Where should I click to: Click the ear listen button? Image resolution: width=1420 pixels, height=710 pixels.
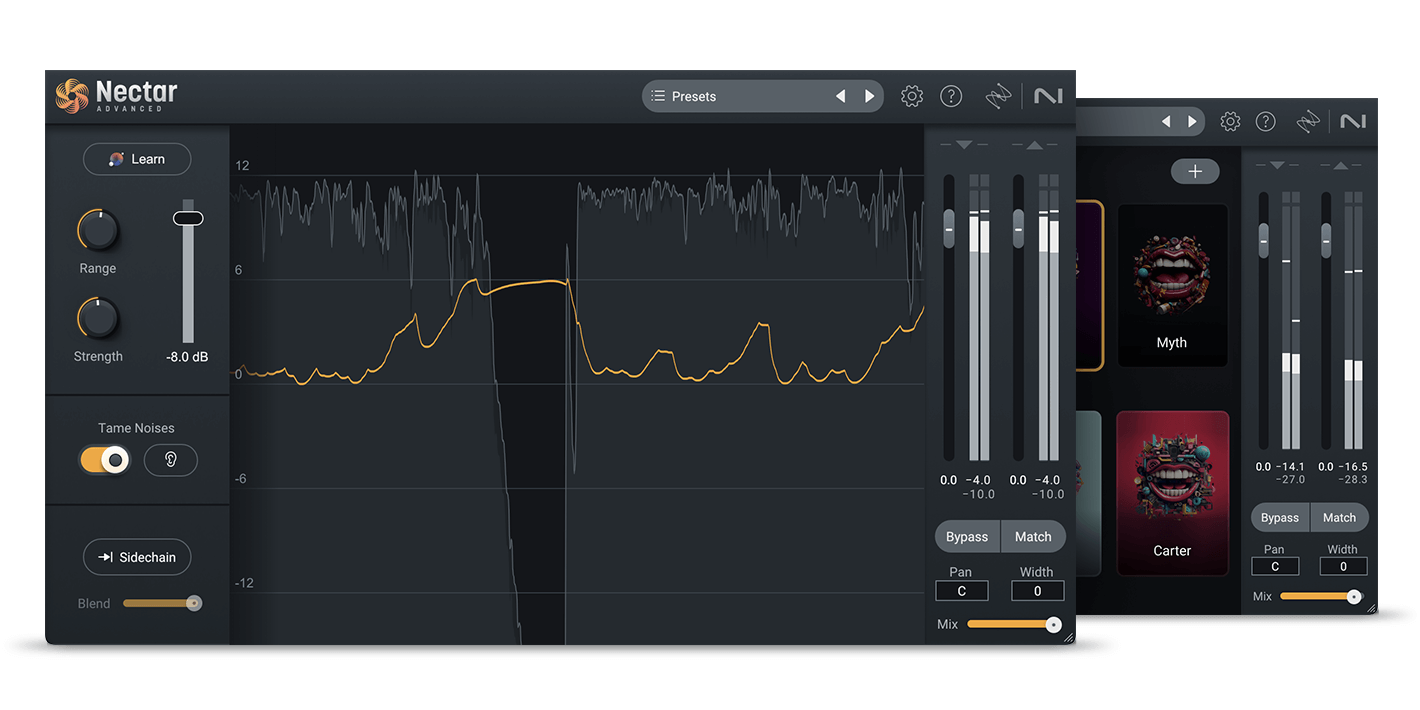(x=171, y=460)
